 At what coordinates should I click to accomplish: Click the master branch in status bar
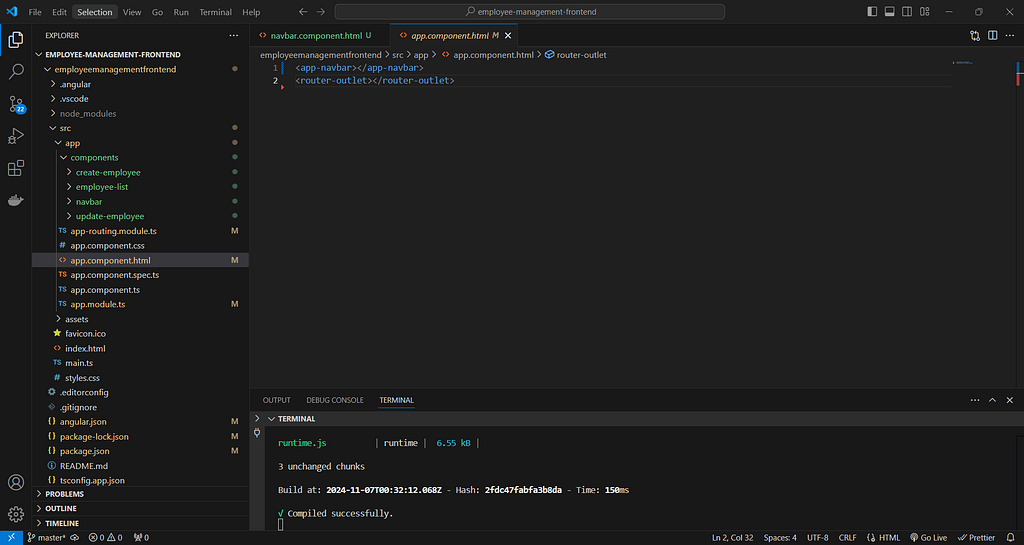click(46, 538)
